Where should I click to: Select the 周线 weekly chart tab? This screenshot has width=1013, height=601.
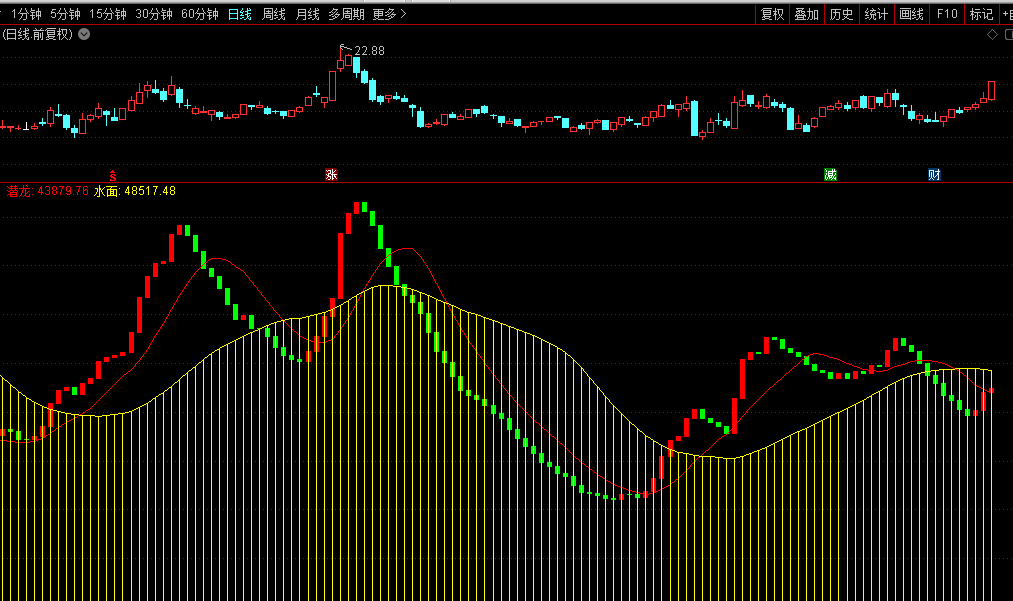tap(274, 14)
